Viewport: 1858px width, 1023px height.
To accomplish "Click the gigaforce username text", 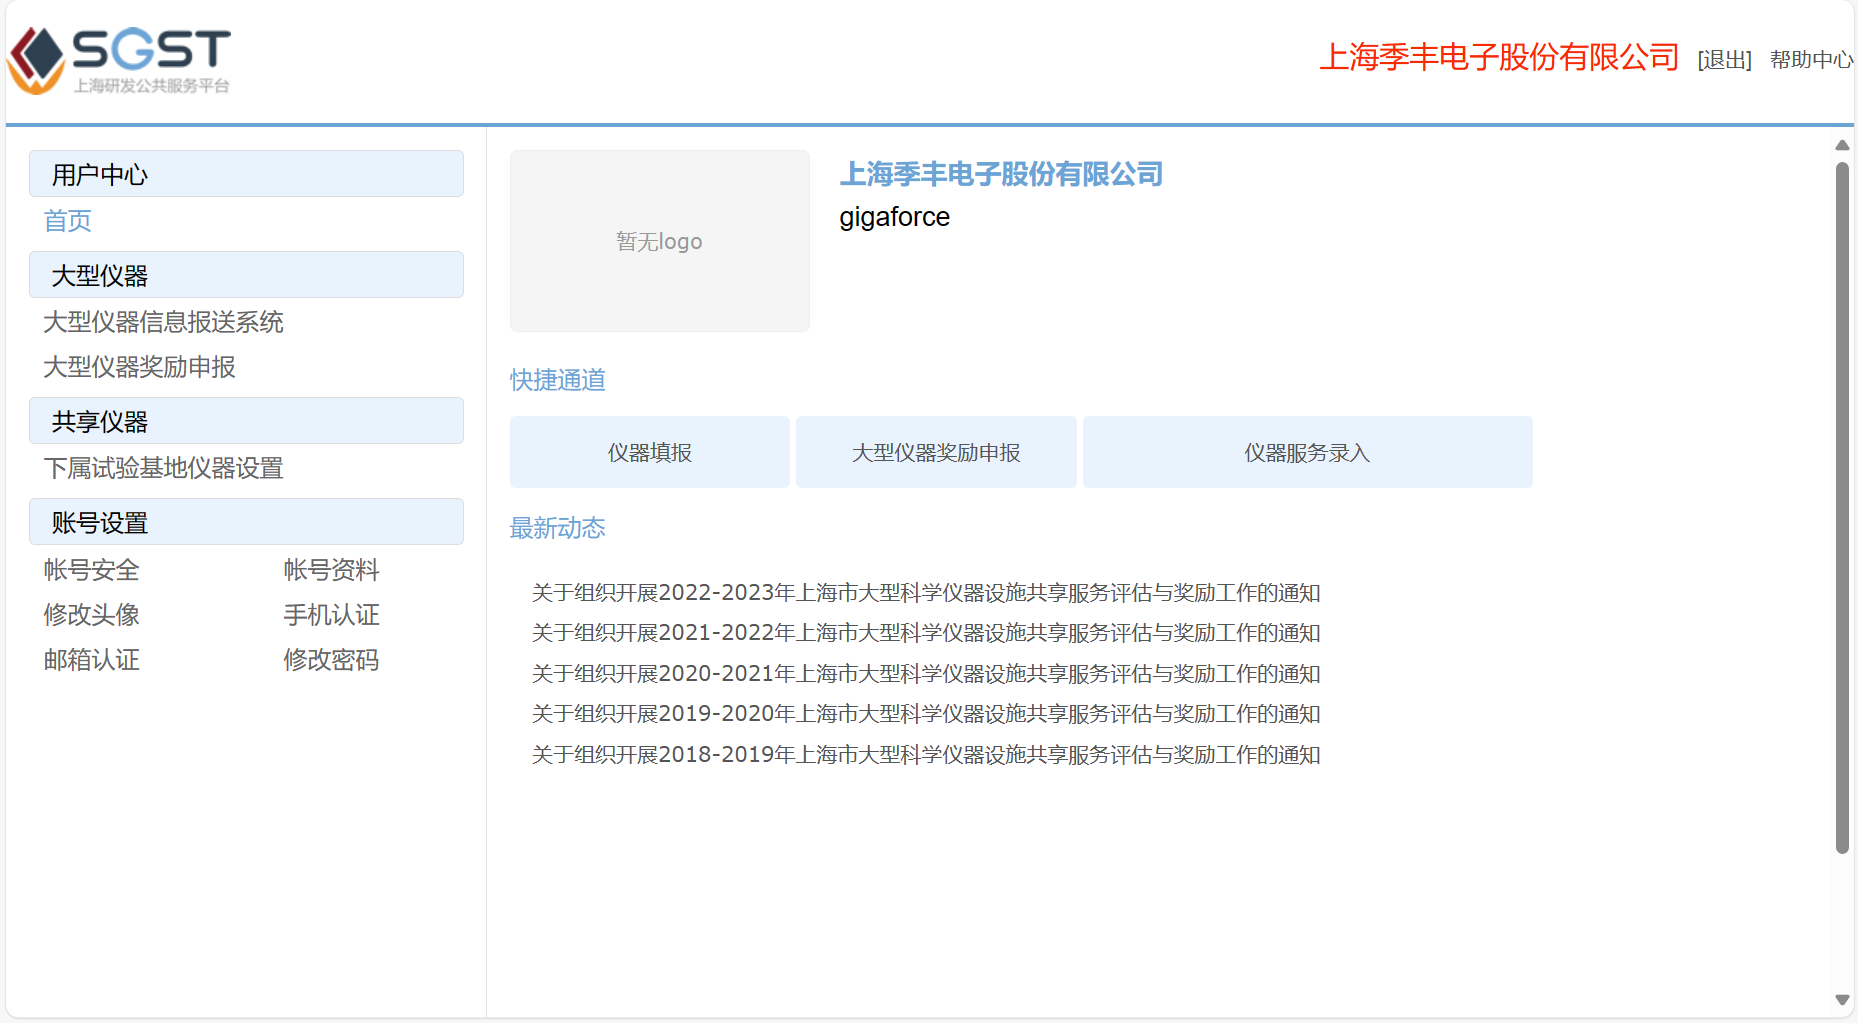I will [895, 217].
